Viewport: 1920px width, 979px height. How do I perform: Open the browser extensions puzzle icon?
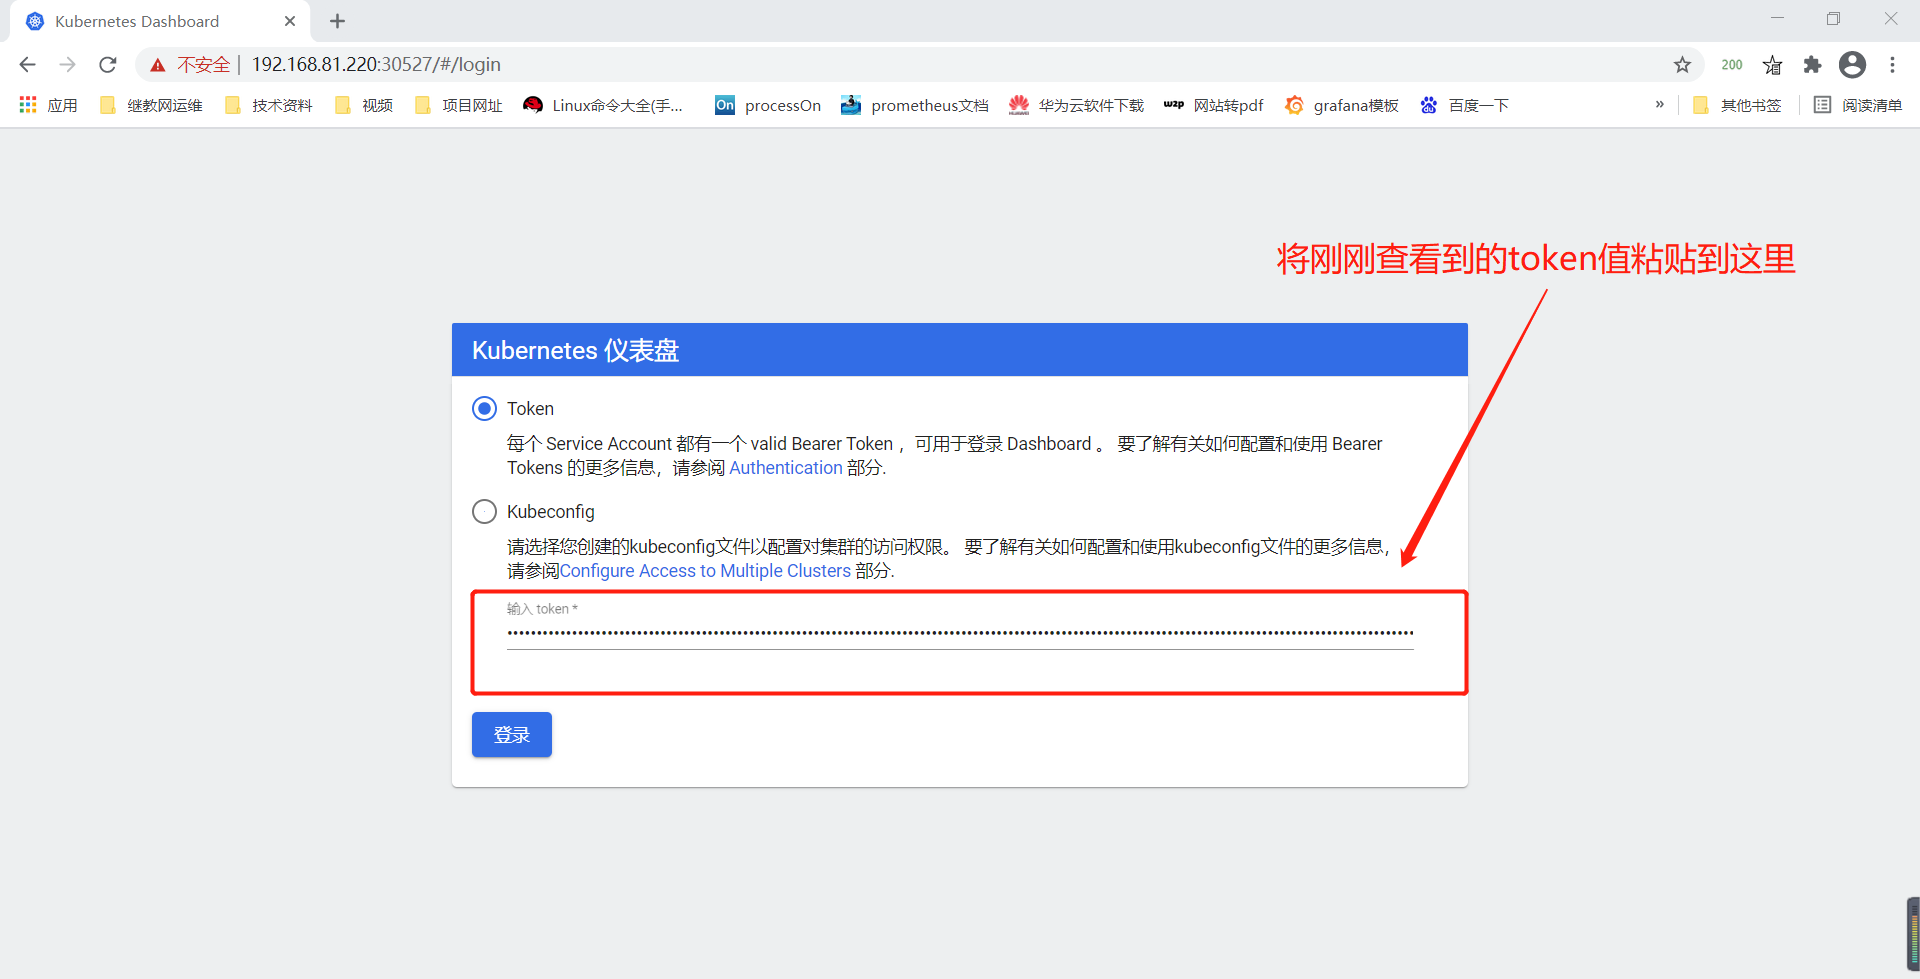tap(1813, 64)
